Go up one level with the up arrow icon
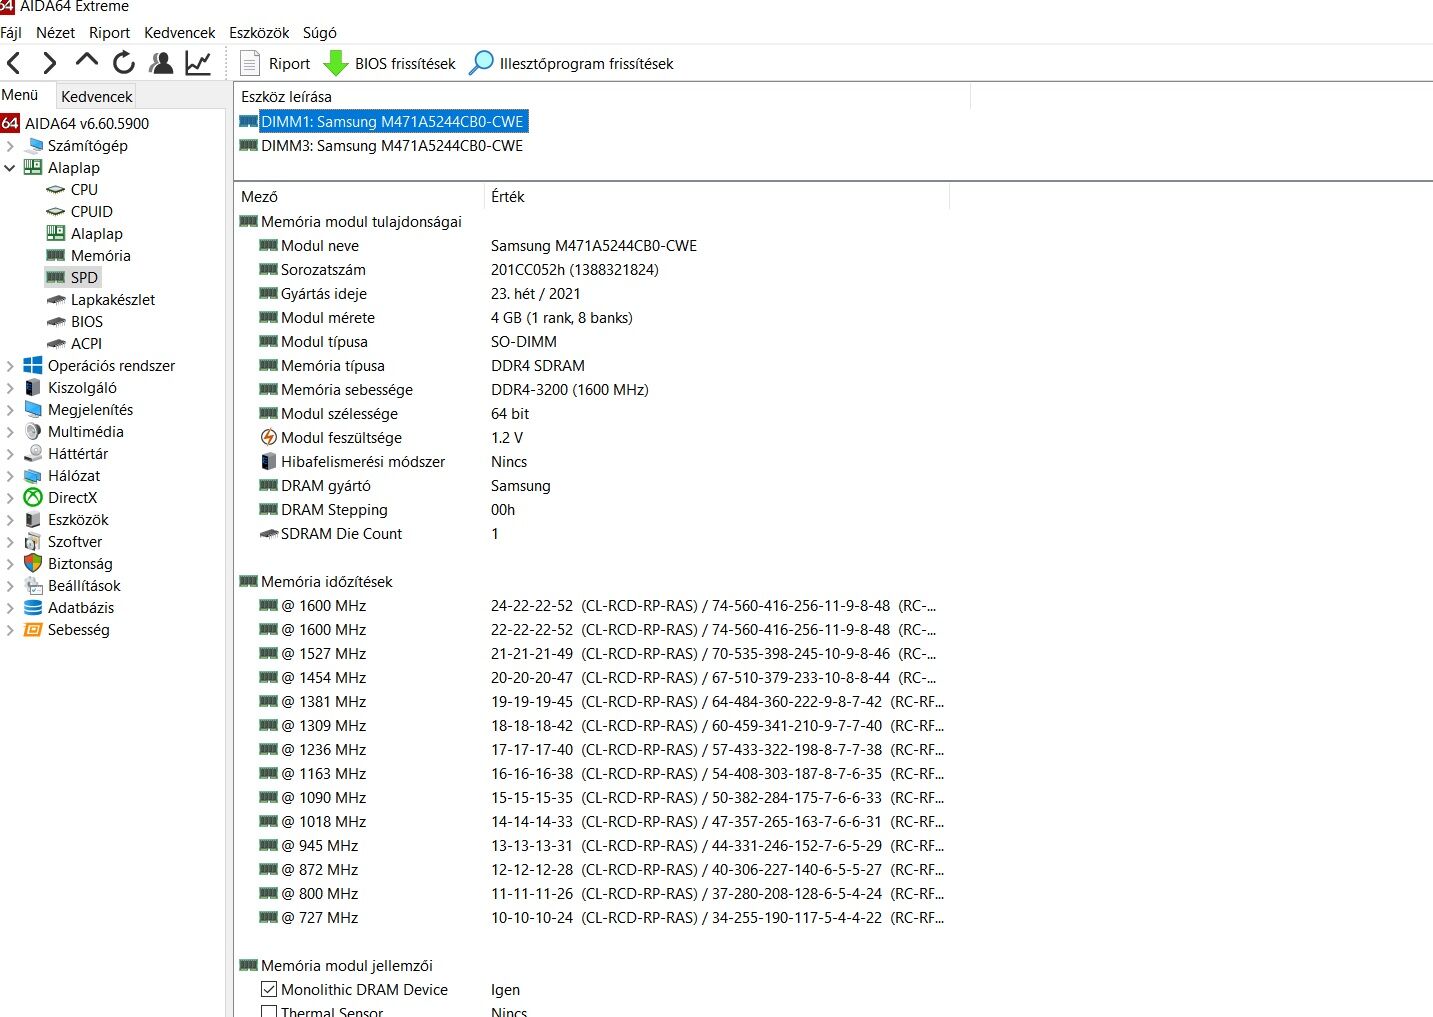 pos(87,62)
